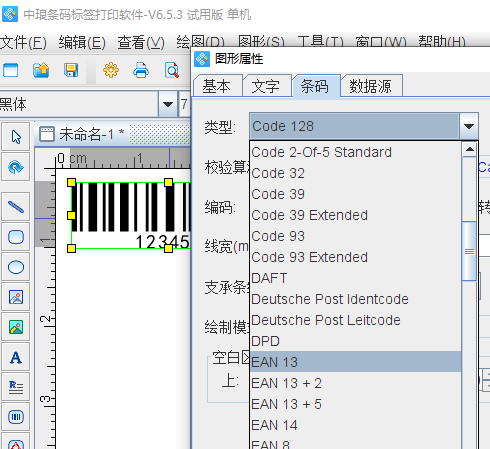Choose DPD barcode type
Image resolution: width=490 pixels, height=449 pixels.
click(x=355, y=341)
